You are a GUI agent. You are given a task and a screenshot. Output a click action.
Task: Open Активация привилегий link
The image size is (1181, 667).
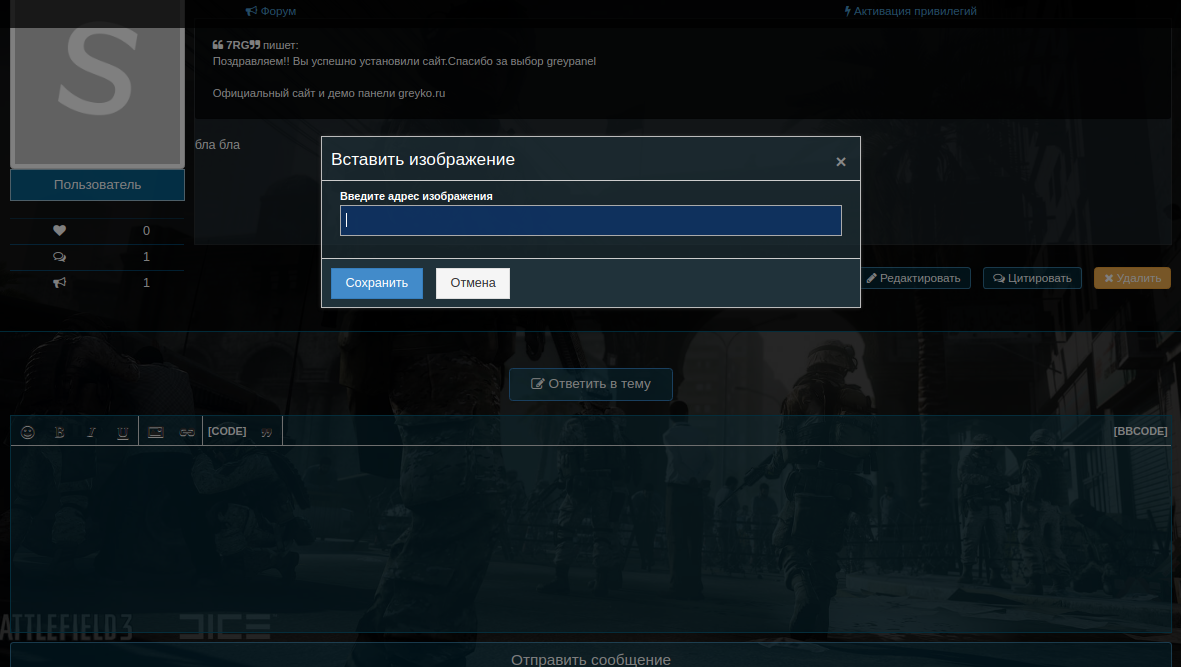(911, 11)
